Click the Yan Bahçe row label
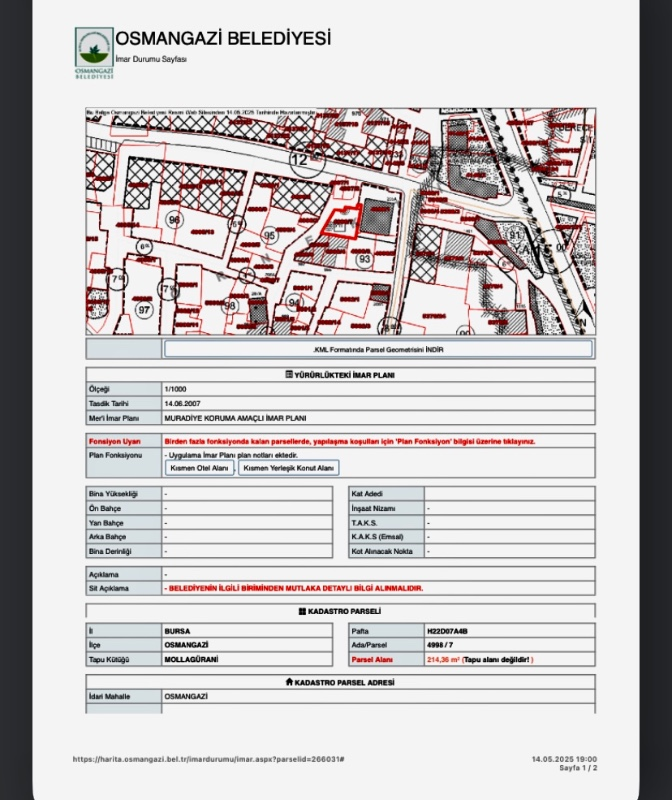The width and height of the screenshot is (672, 800). tap(106, 523)
